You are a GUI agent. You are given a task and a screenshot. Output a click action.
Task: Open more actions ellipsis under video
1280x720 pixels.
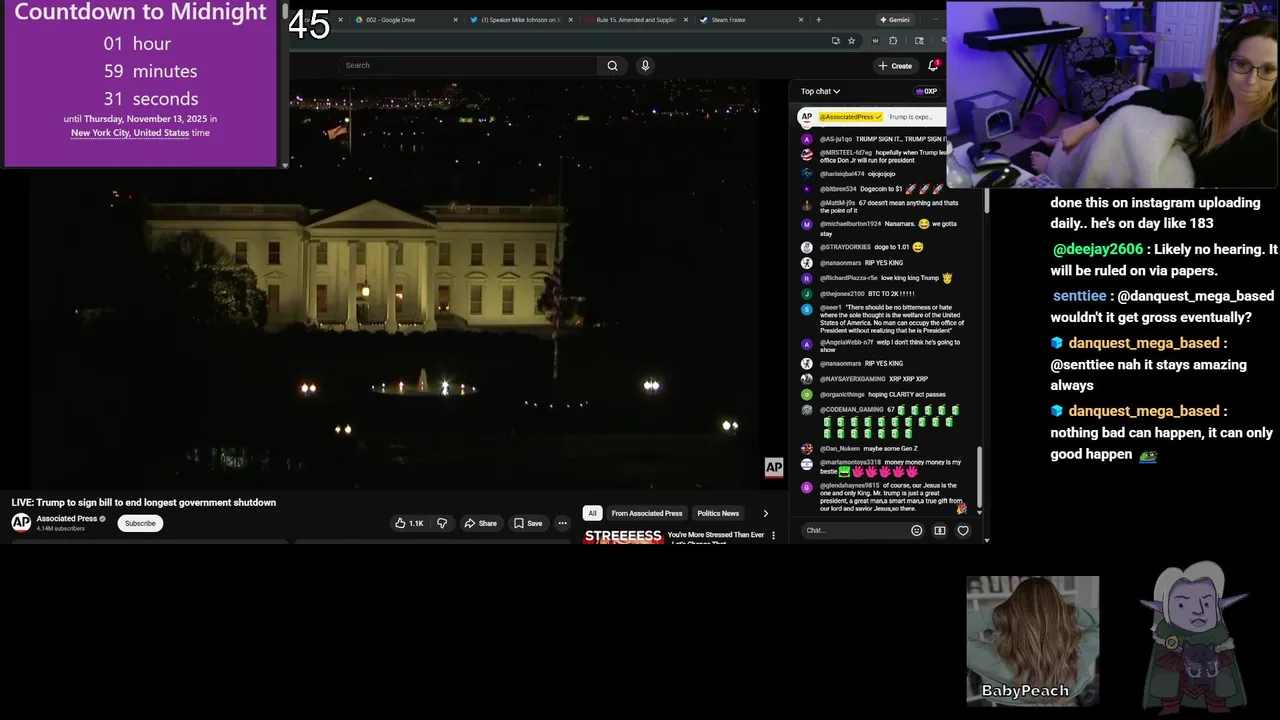coord(562,523)
